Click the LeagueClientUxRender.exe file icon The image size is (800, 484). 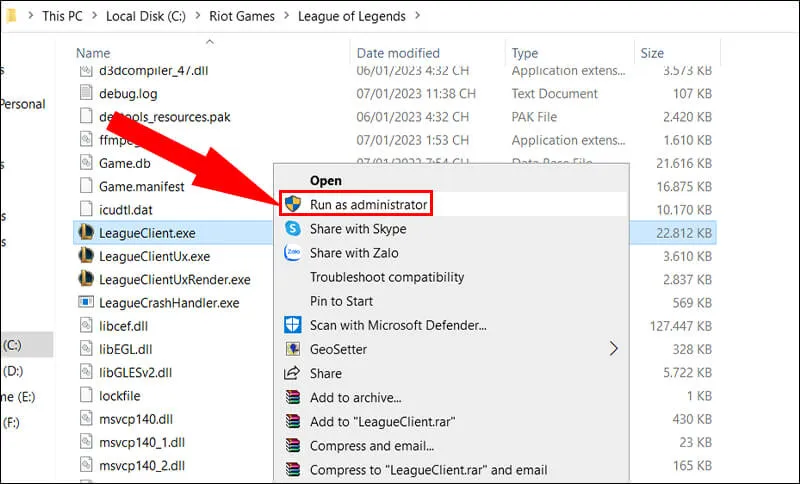tap(86, 279)
